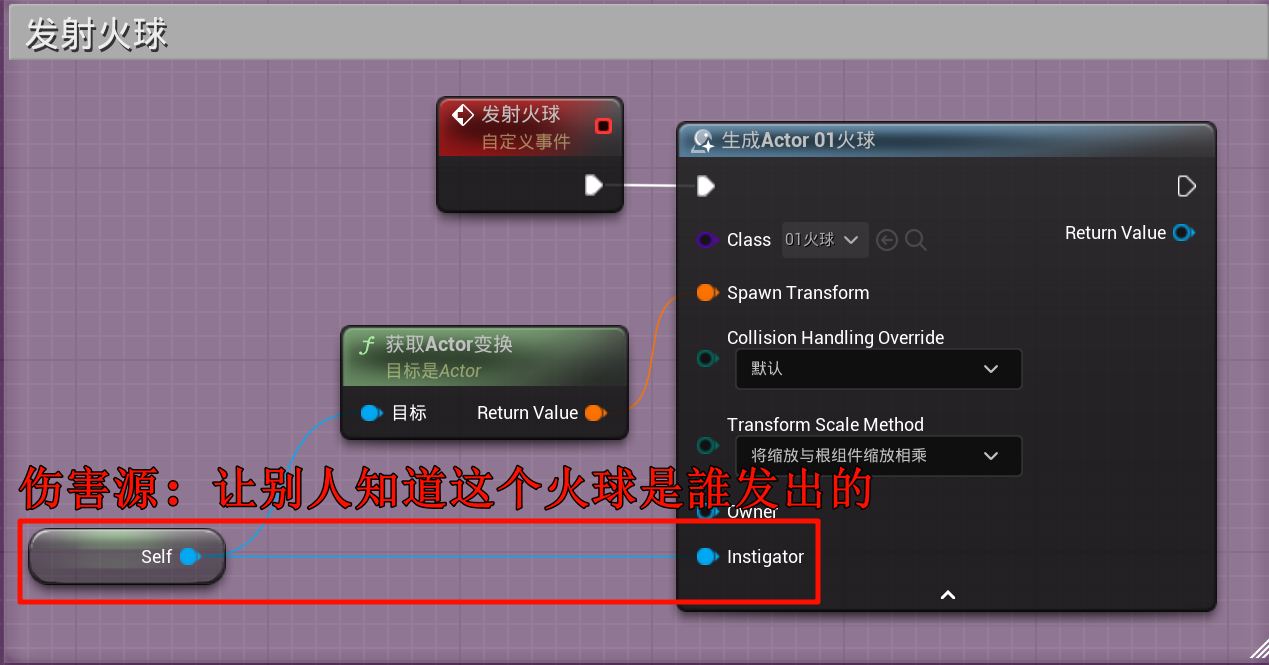The image size is (1269, 665).
Task: Click the Collision Handling Override pin
Action: click(x=707, y=358)
